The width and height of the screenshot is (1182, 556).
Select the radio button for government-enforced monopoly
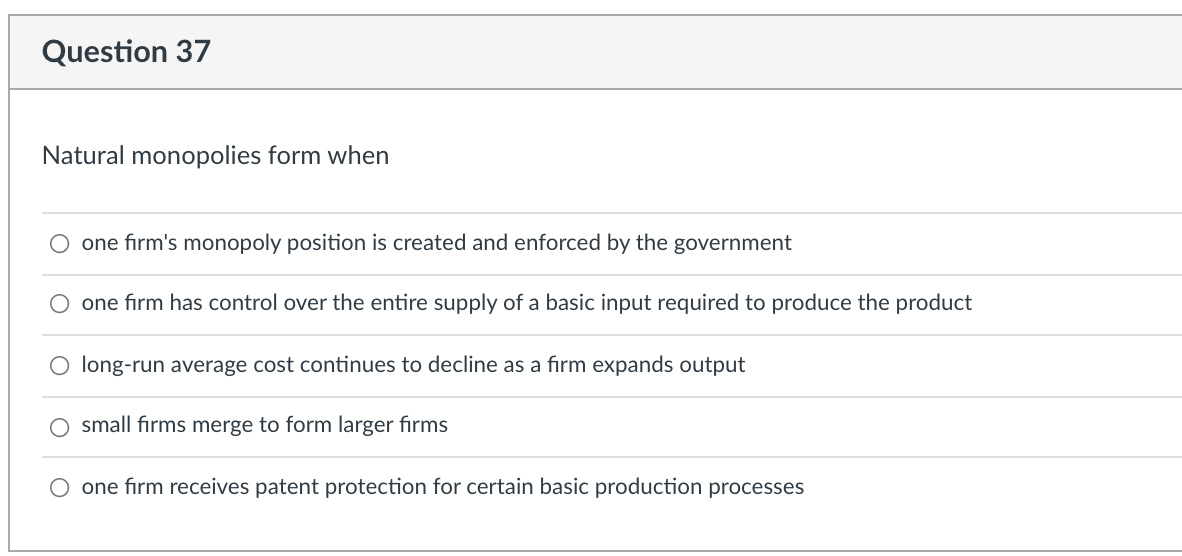click(x=61, y=243)
